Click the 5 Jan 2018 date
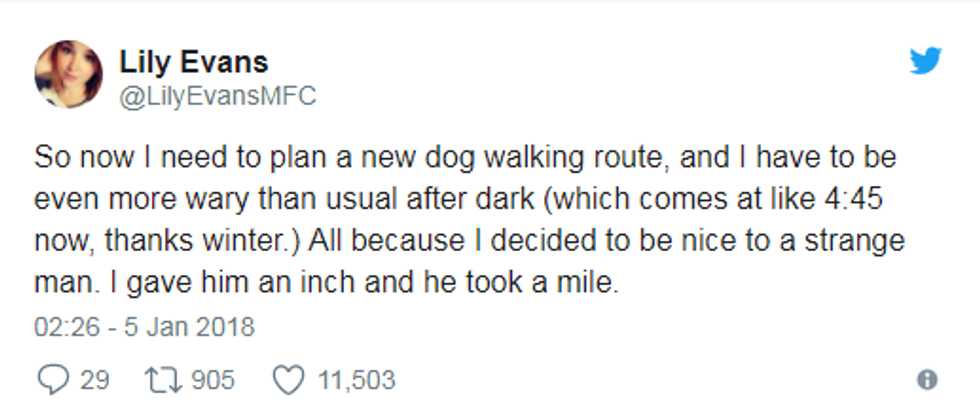Image resolution: width=980 pixels, height=415 pixels. point(189,327)
